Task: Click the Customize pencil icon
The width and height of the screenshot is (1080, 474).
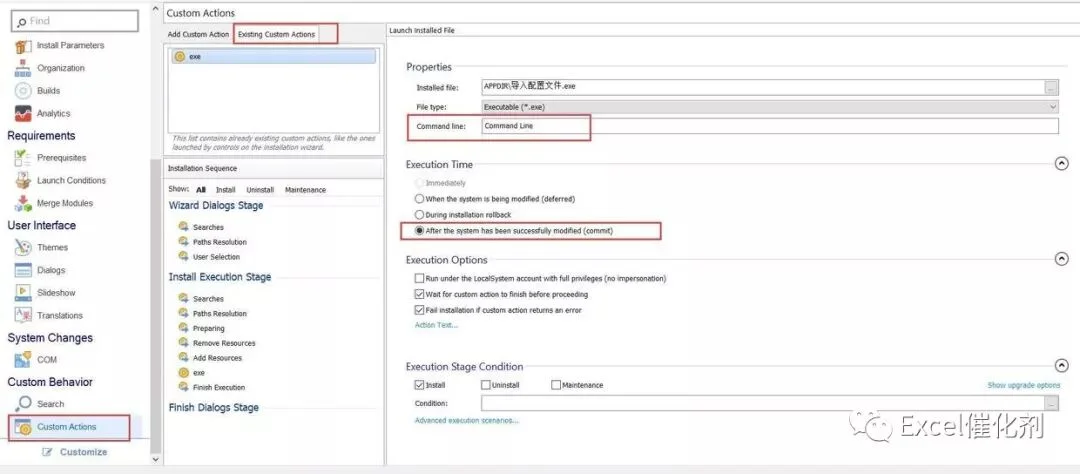Action: tap(48, 452)
